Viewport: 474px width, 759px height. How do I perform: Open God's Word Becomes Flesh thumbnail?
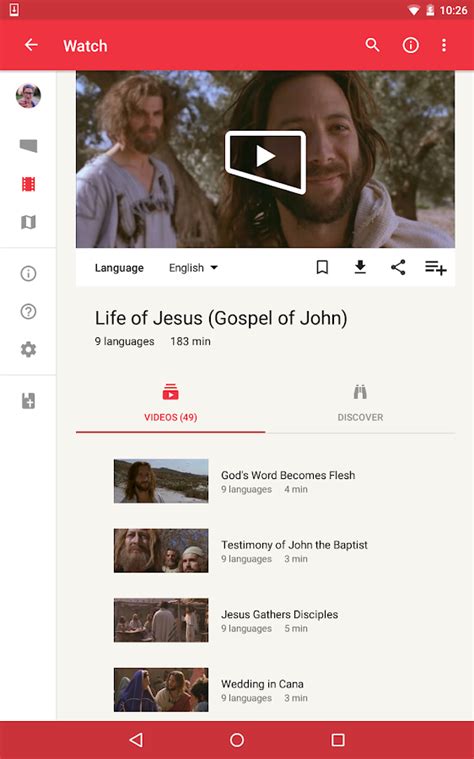tap(161, 481)
